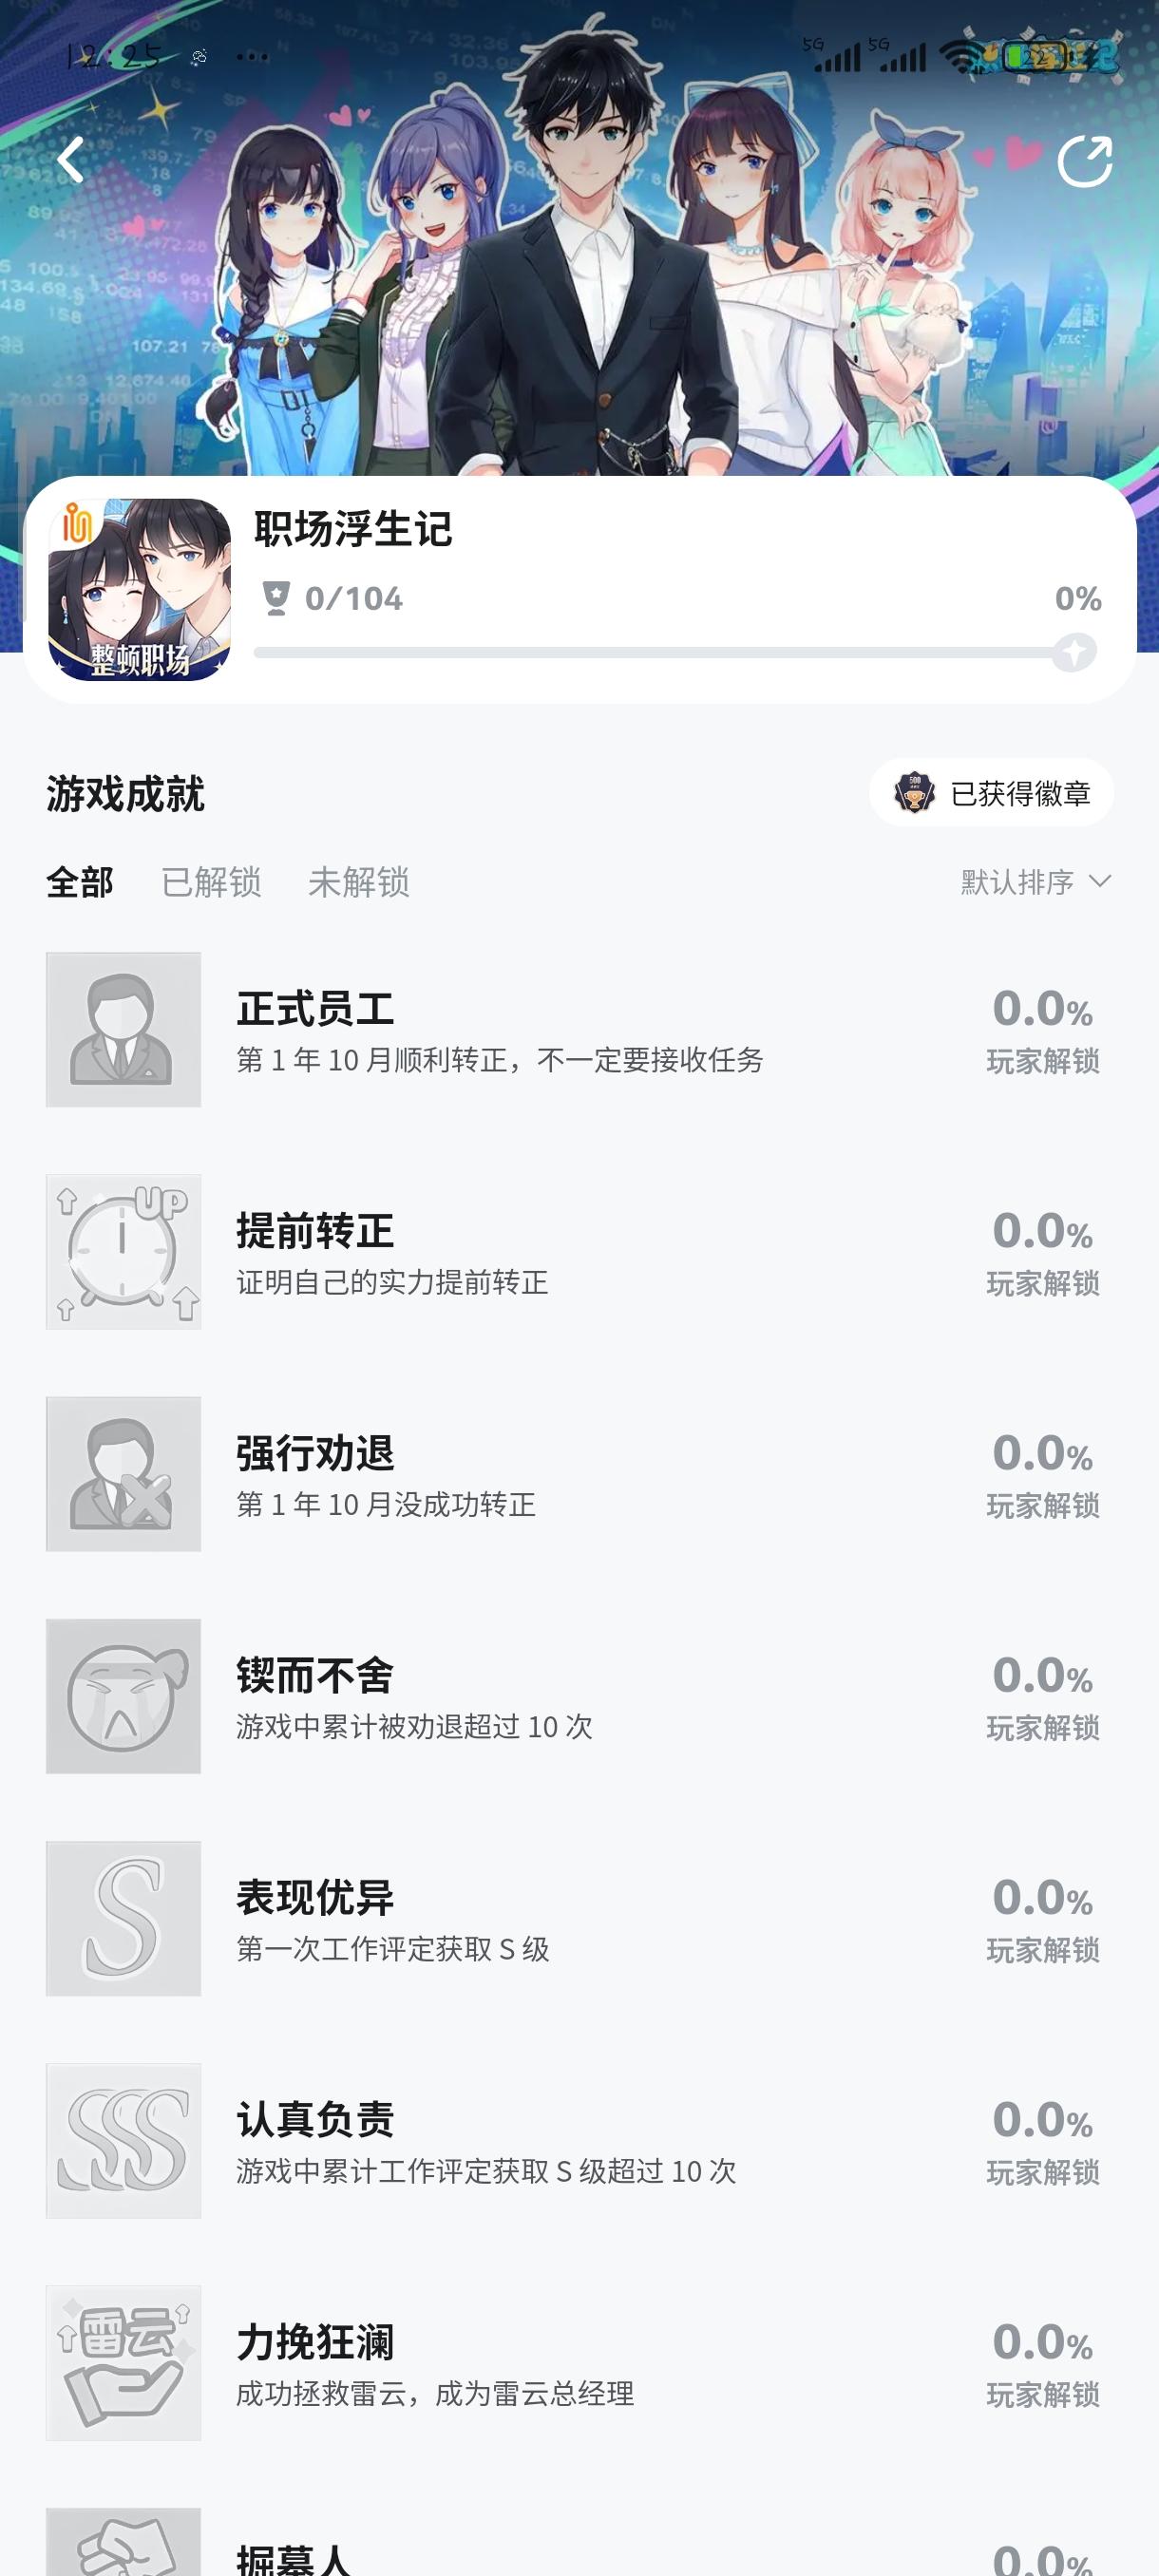Tap the 锲而不舍 crying face icon

(123, 1695)
